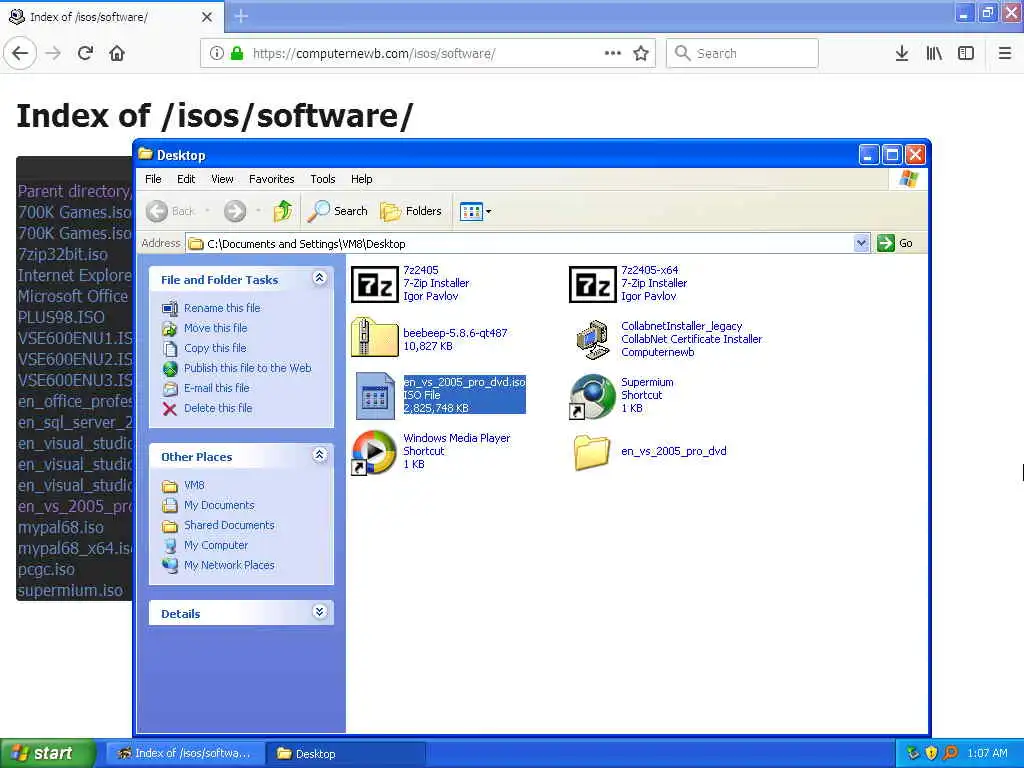Switch to the Desktop taskbar button
This screenshot has height=768, width=1024.
tap(345, 754)
